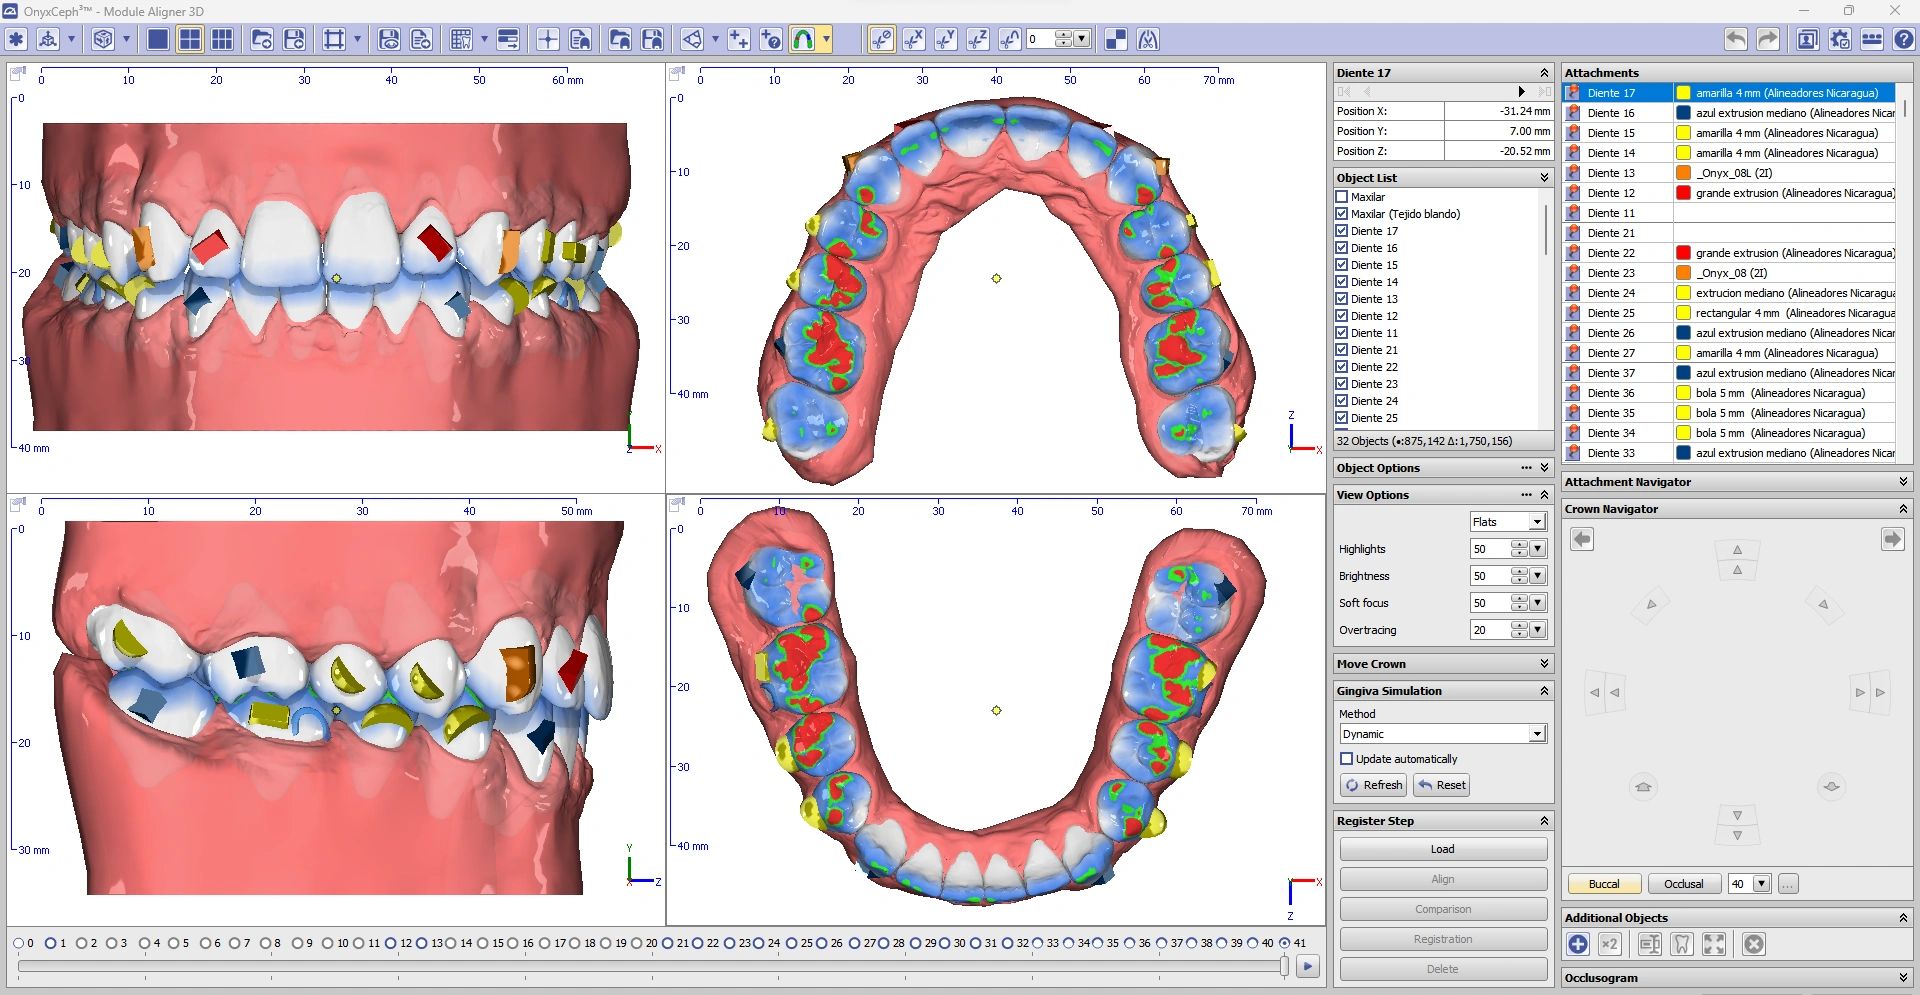The image size is (1920, 995).
Task: Select the 3x3 multi-view grid layout
Action: pyautogui.click(x=222, y=39)
